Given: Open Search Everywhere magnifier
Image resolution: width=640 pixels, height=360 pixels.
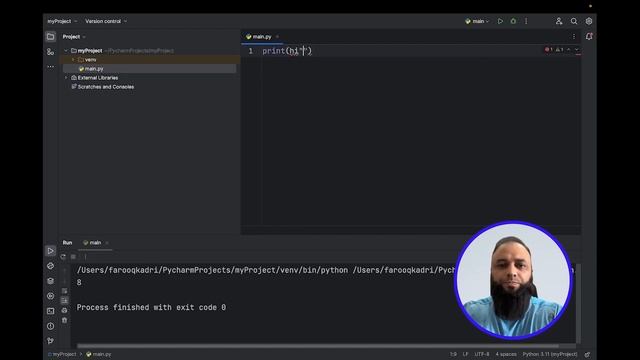Looking at the screenshot, I should coord(574,21).
